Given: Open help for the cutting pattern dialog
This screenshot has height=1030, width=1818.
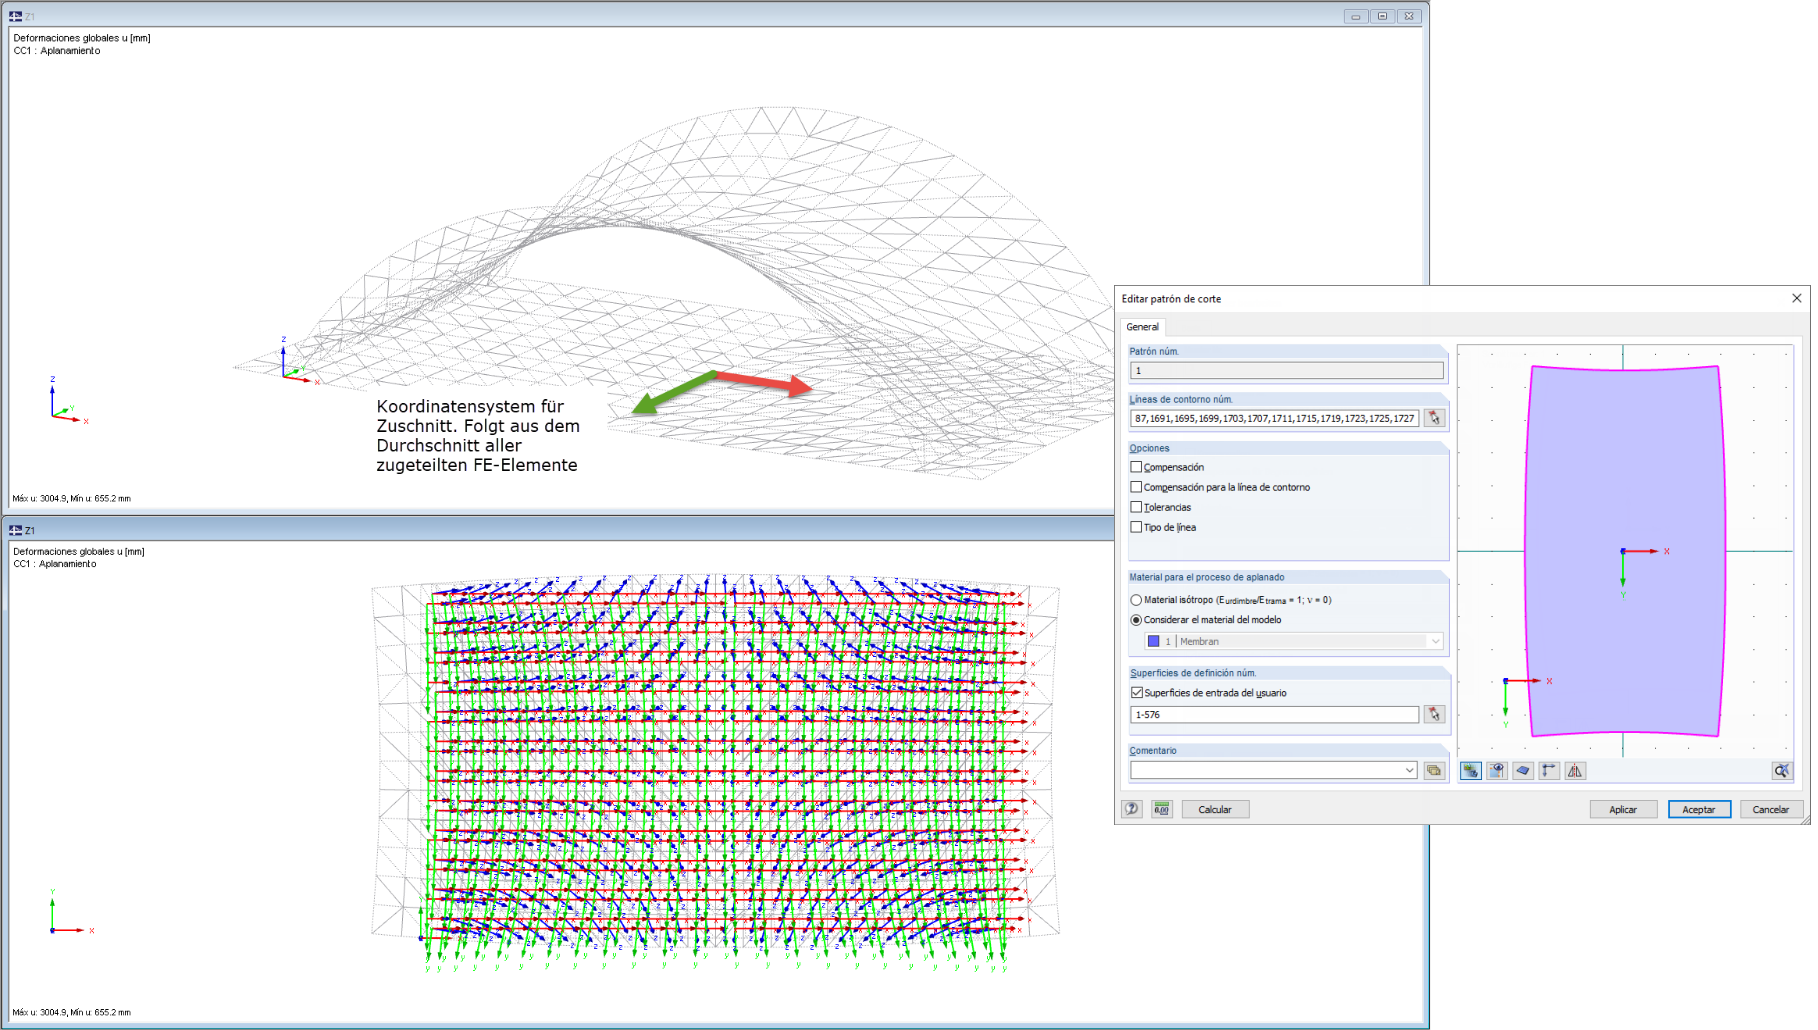Looking at the screenshot, I should pos(1132,809).
